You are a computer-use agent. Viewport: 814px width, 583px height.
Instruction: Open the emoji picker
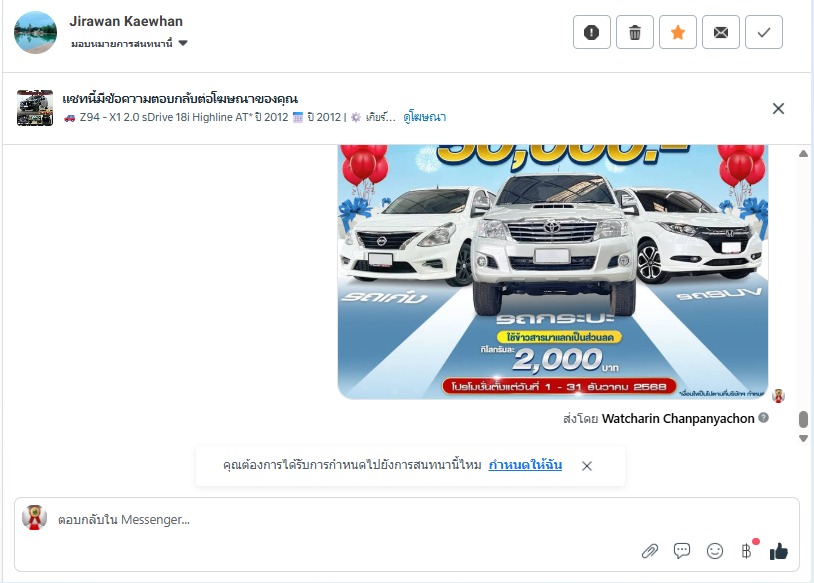[714, 551]
